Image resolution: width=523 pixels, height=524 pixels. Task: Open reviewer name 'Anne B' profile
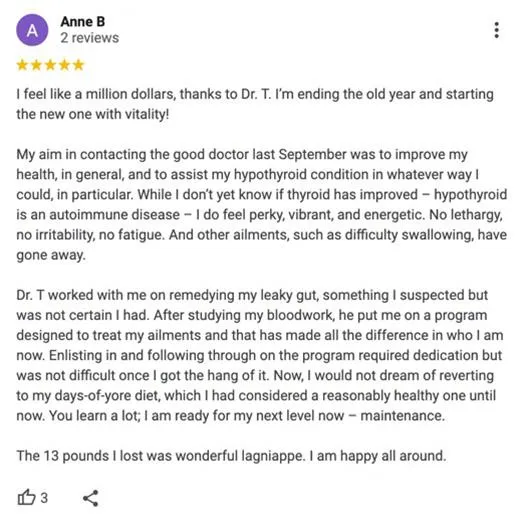tap(83, 22)
